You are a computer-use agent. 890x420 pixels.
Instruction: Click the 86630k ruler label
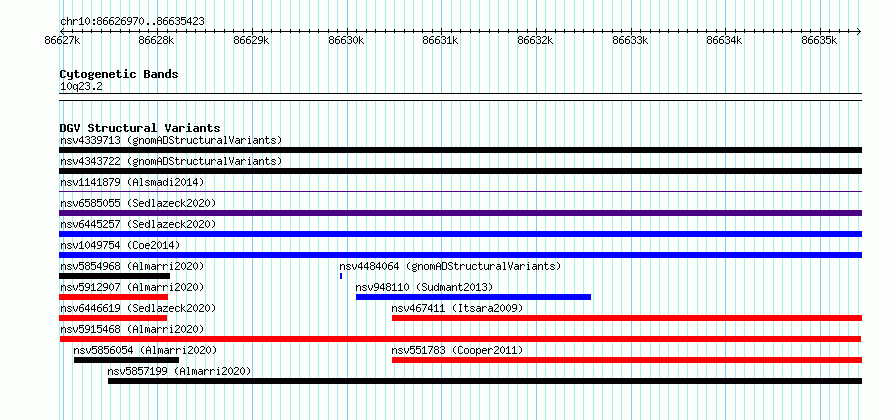tap(346, 41)
